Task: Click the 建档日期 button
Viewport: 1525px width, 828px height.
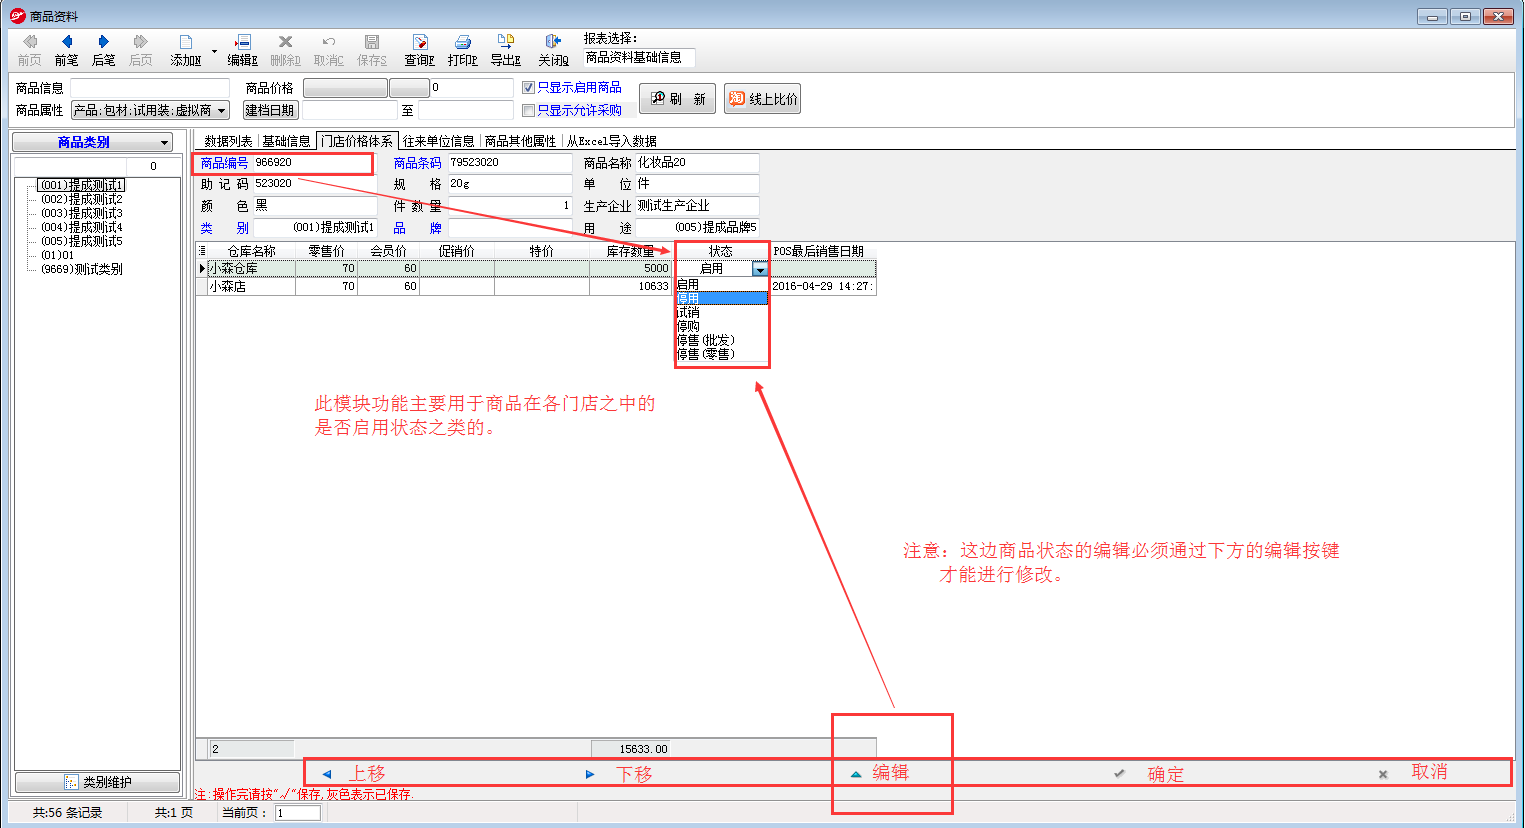Action: coord(270,110)
